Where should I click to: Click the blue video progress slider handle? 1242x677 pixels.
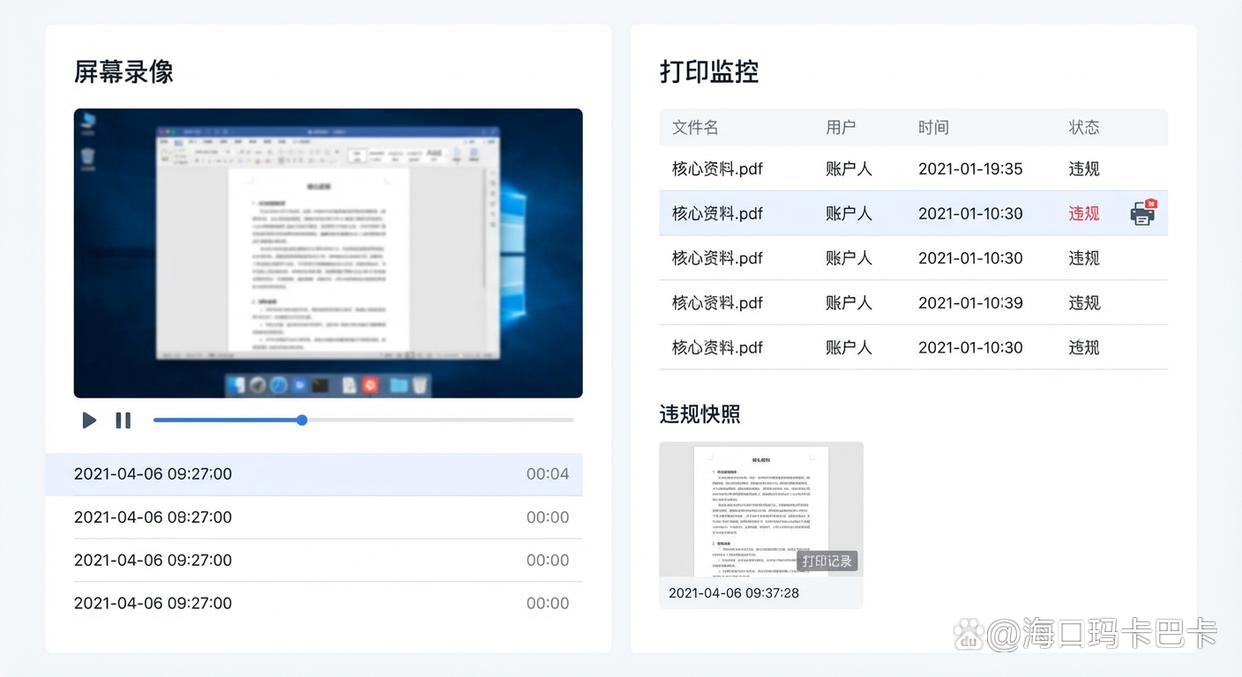point(301,420)
